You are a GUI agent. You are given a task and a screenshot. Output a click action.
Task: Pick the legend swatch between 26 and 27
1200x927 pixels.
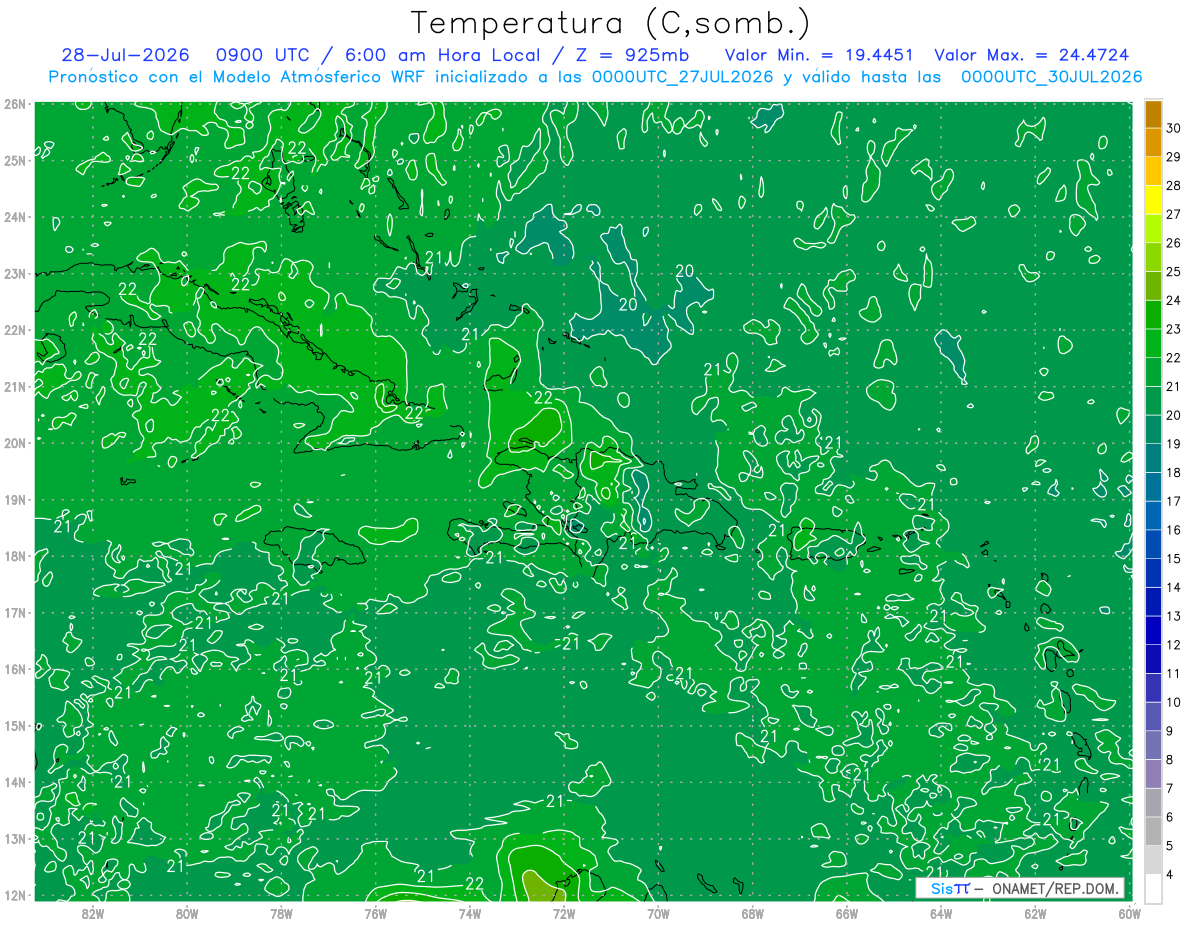(1153, 229)
